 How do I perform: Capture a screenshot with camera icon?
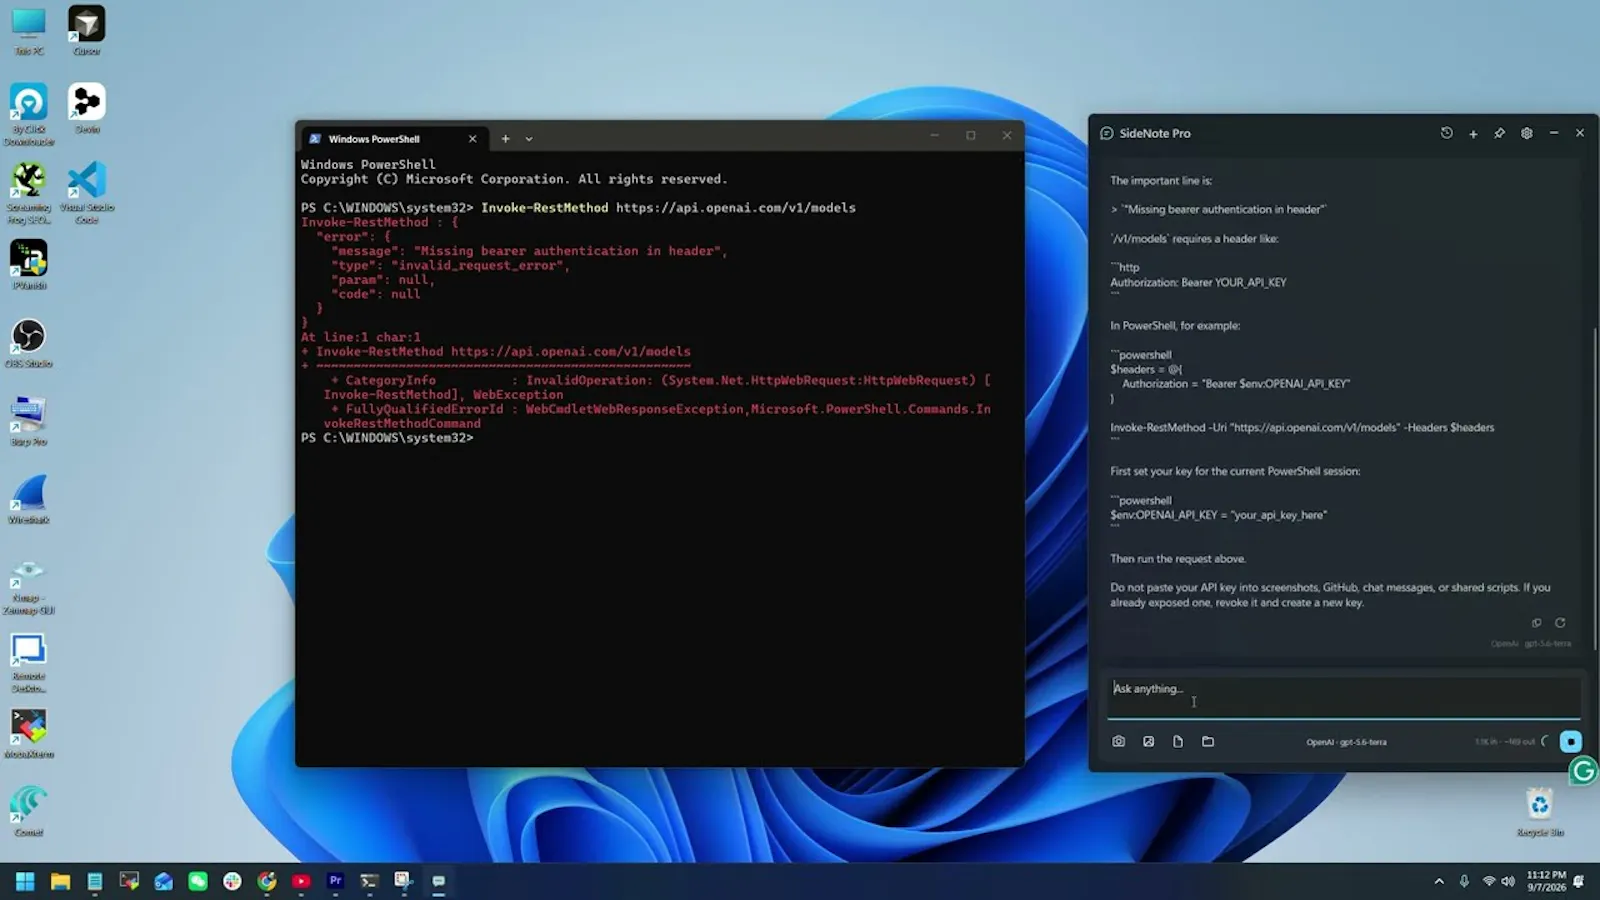point(1119,742)
